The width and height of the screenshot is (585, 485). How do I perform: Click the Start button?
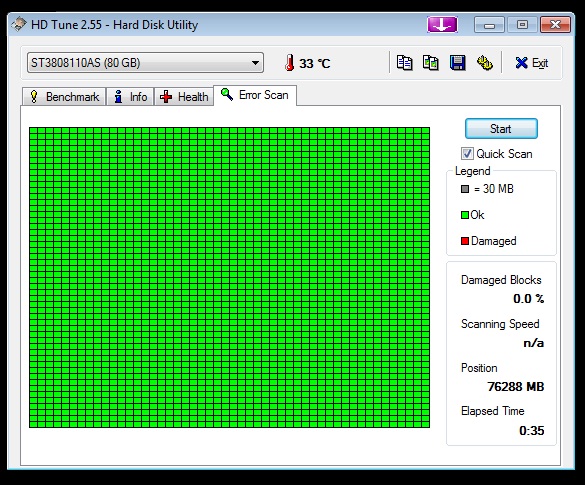(x=501, y=129)
